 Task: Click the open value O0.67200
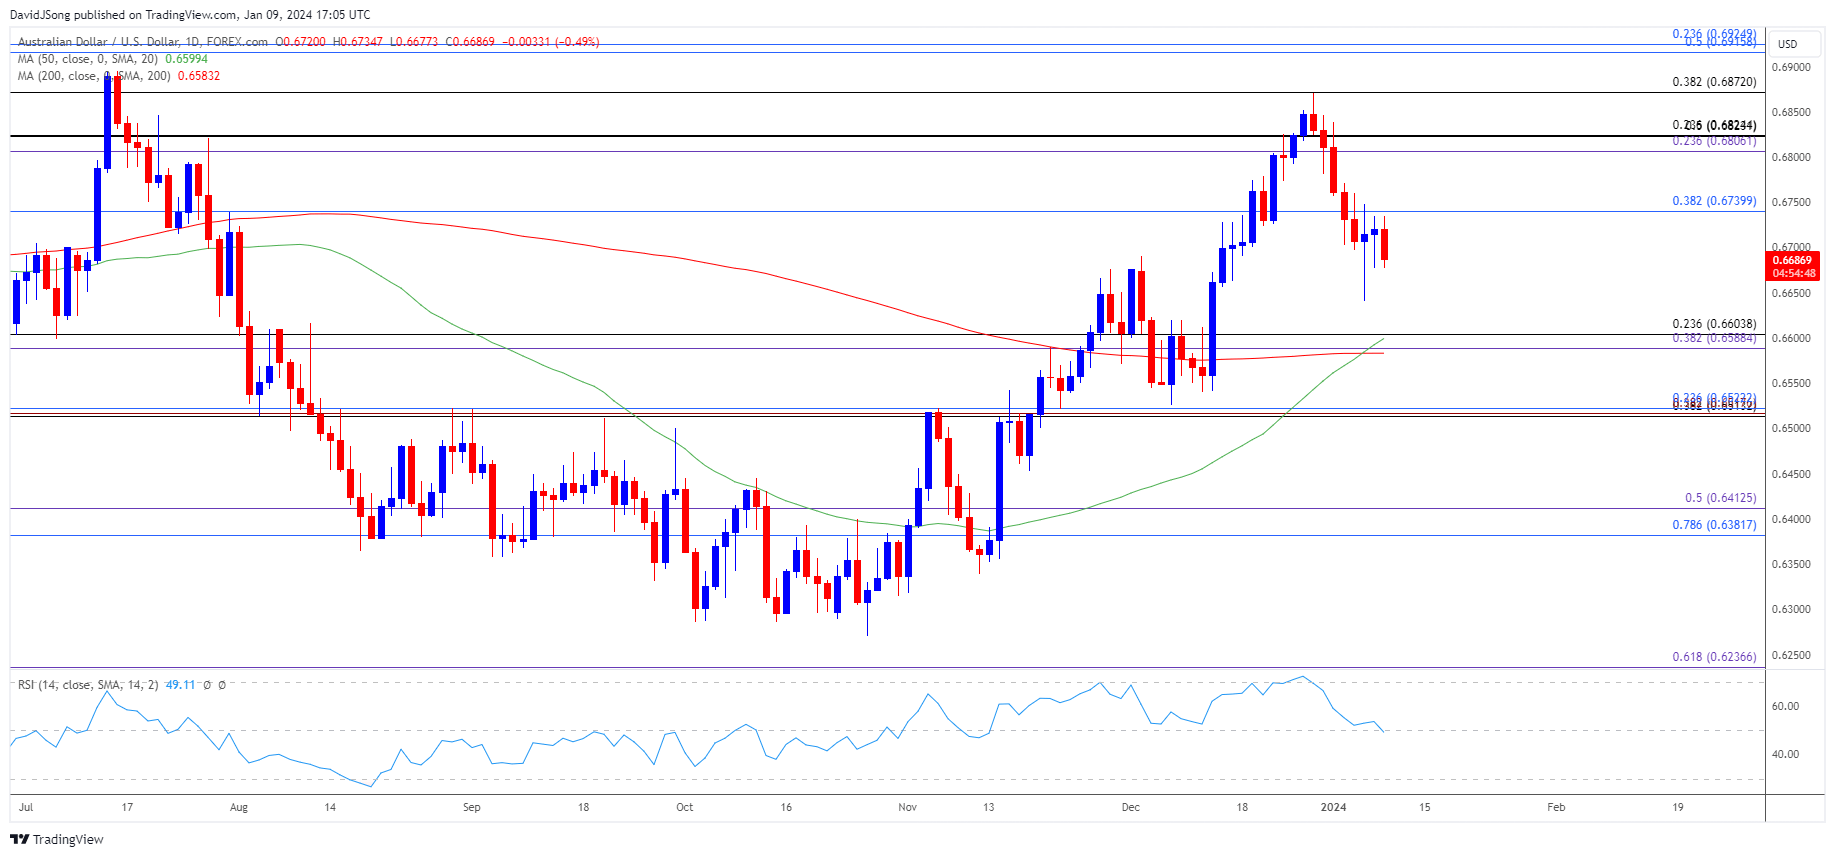(x=300, y=42)
